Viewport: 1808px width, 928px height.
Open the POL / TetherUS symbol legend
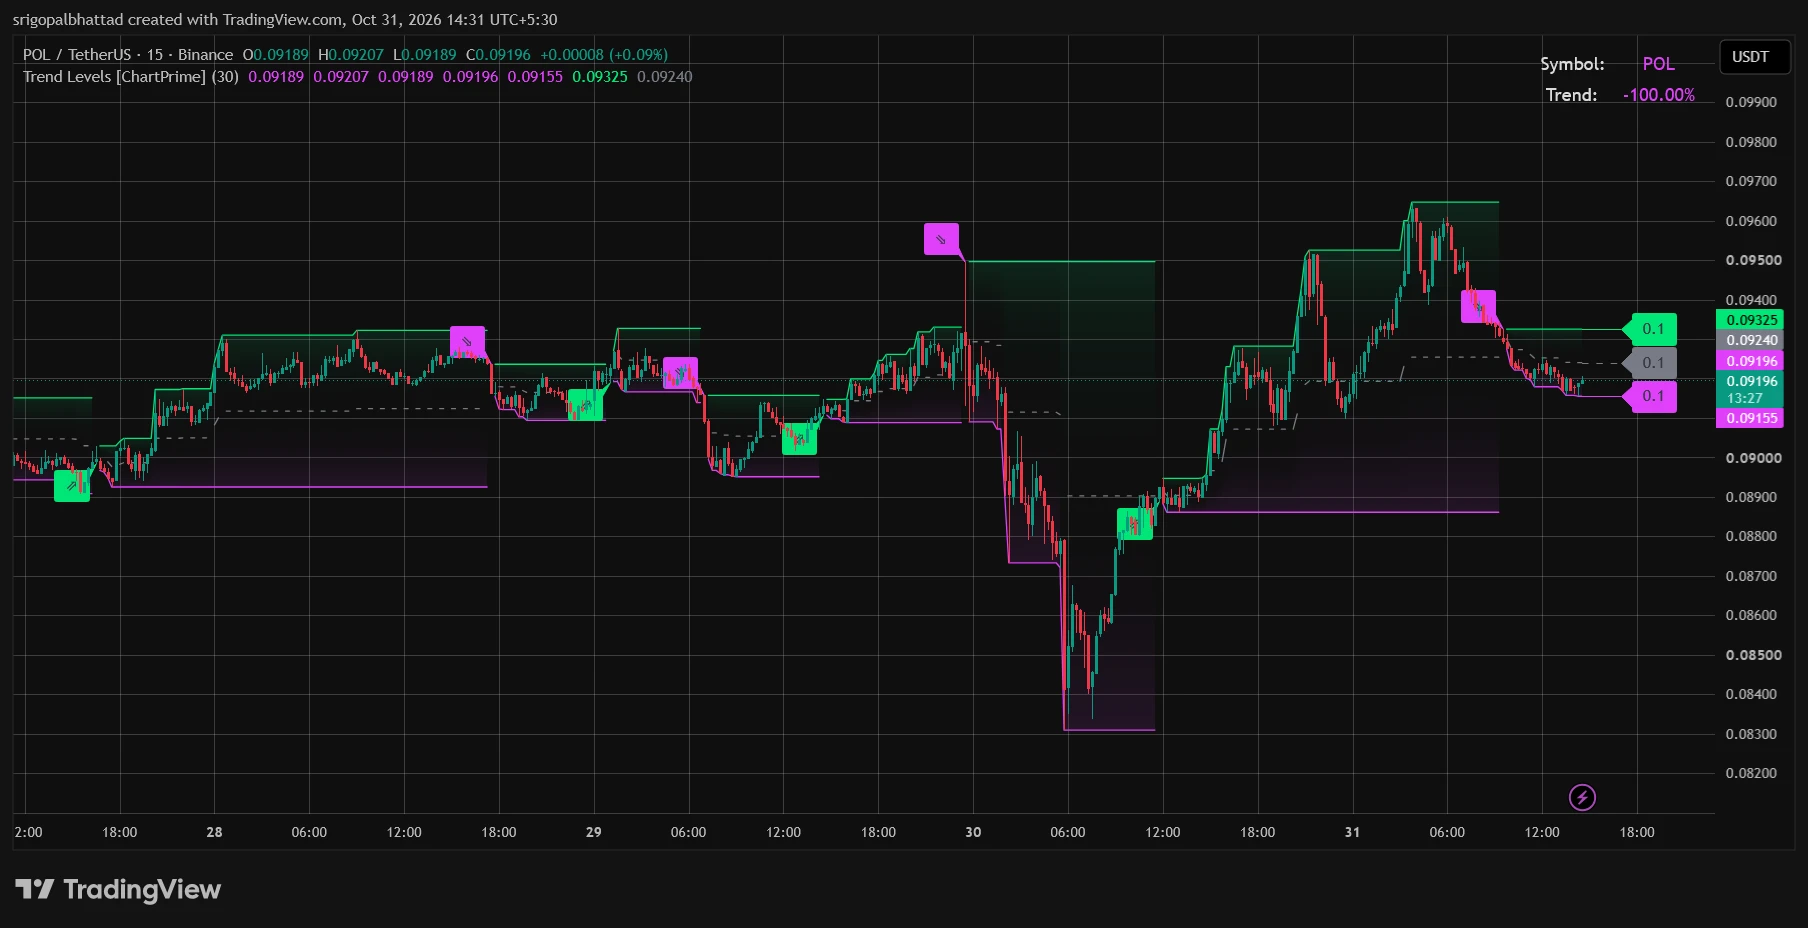pyautogui.click(x=128, y=55)
